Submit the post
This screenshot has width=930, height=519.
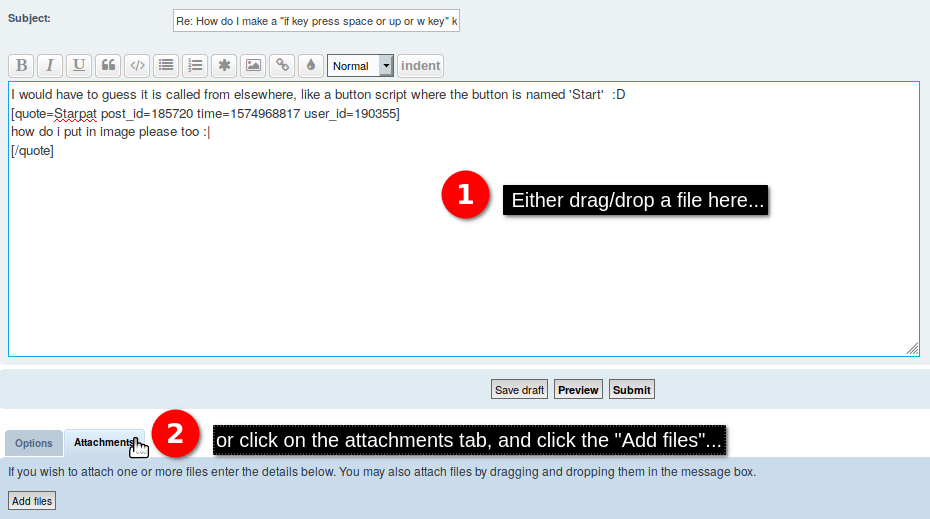(631, 390)
